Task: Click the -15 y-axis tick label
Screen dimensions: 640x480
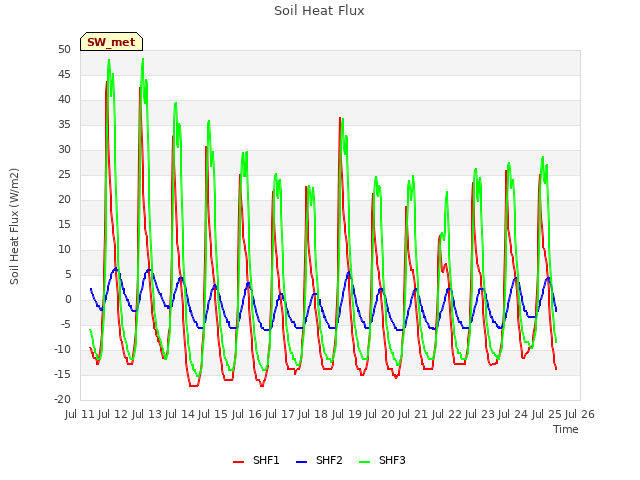Action: pyautogui.click(x=62, y=375)
